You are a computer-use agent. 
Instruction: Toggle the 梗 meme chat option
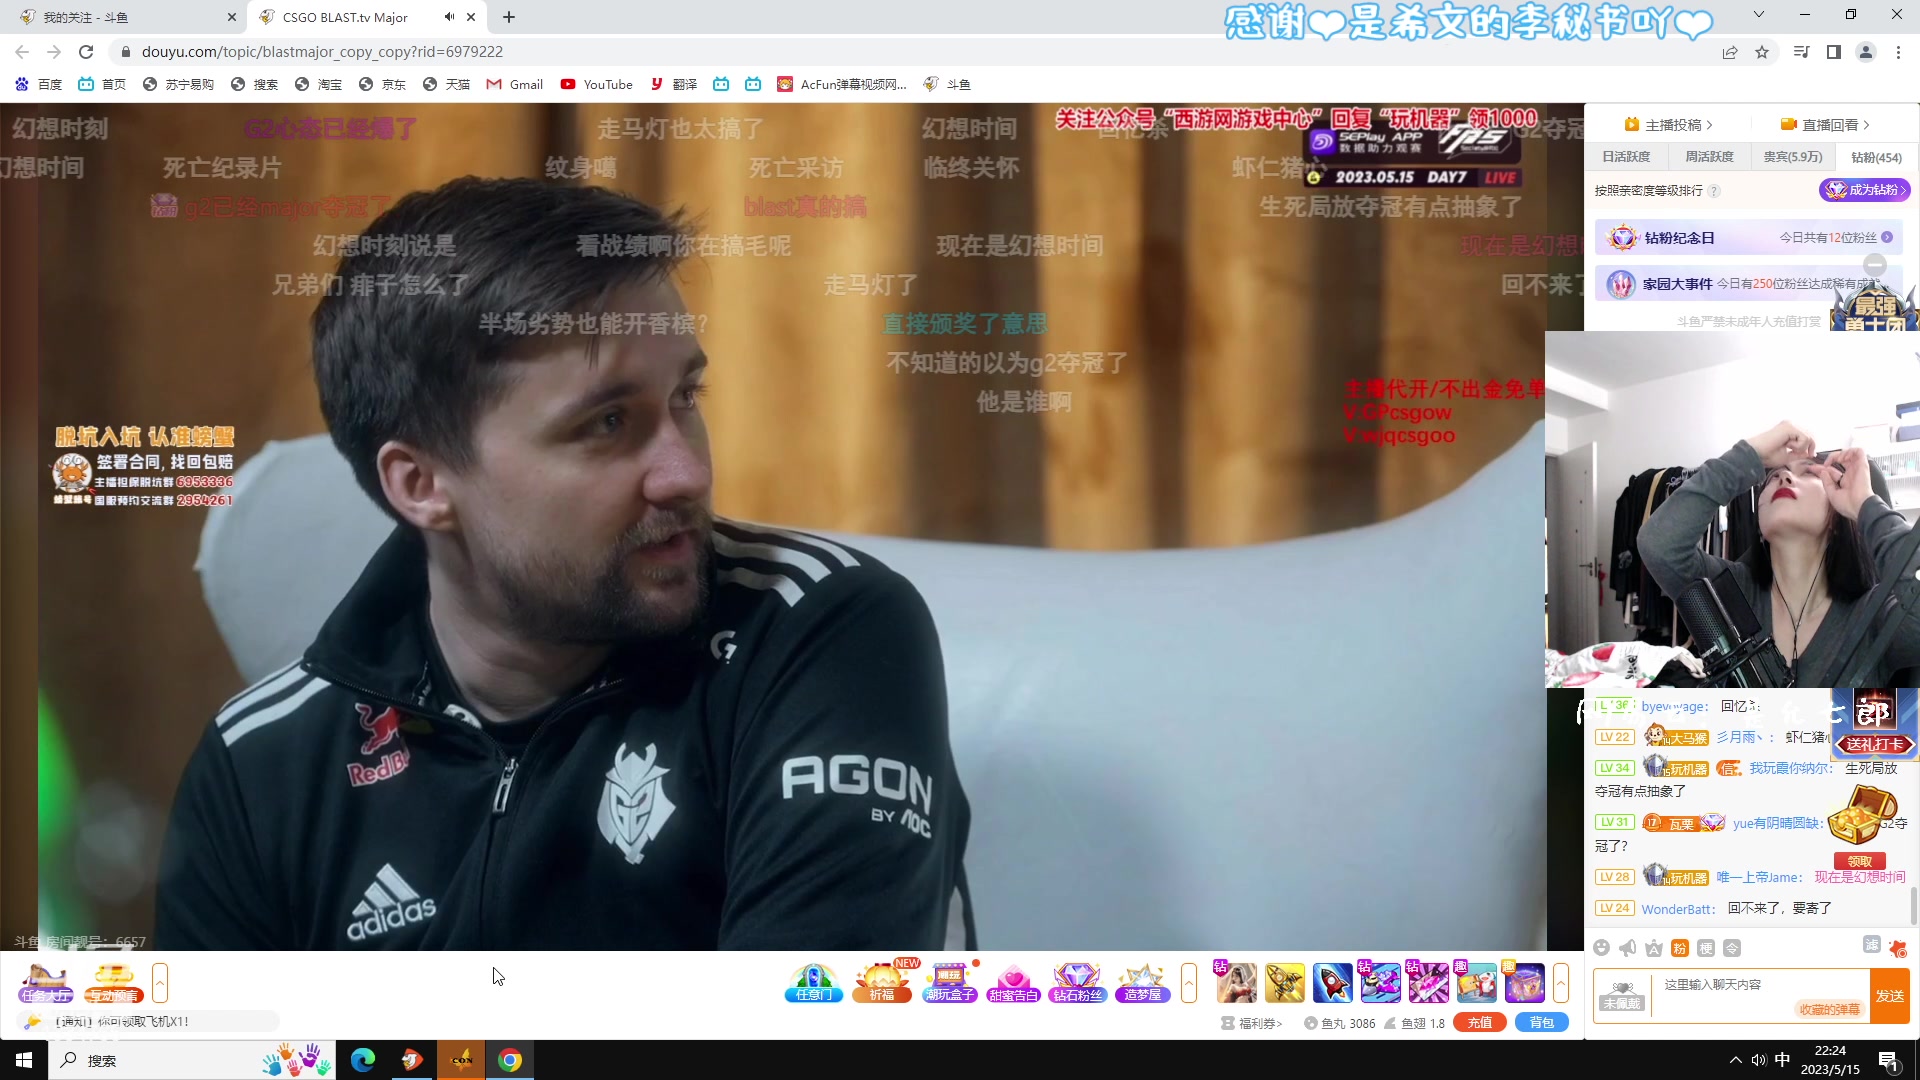point(1706,948)
